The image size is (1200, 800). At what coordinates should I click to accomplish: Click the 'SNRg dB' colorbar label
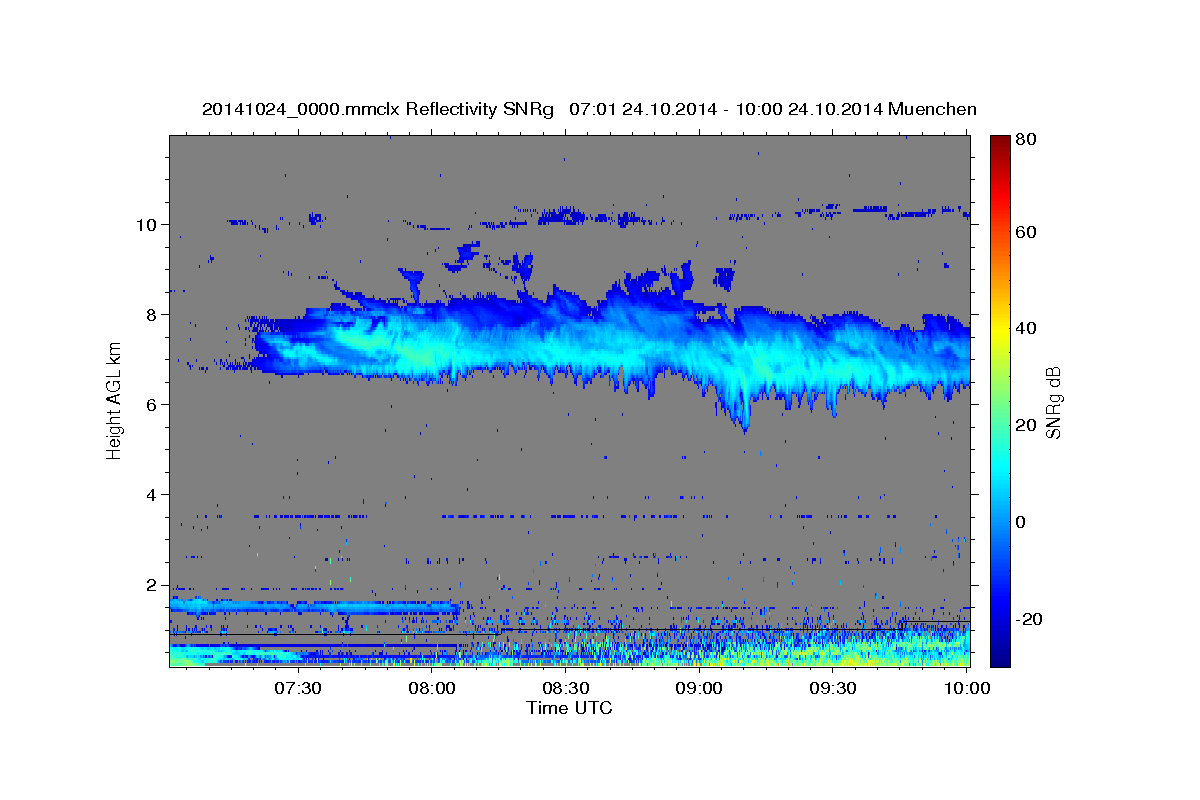(x=1052, y=402)
